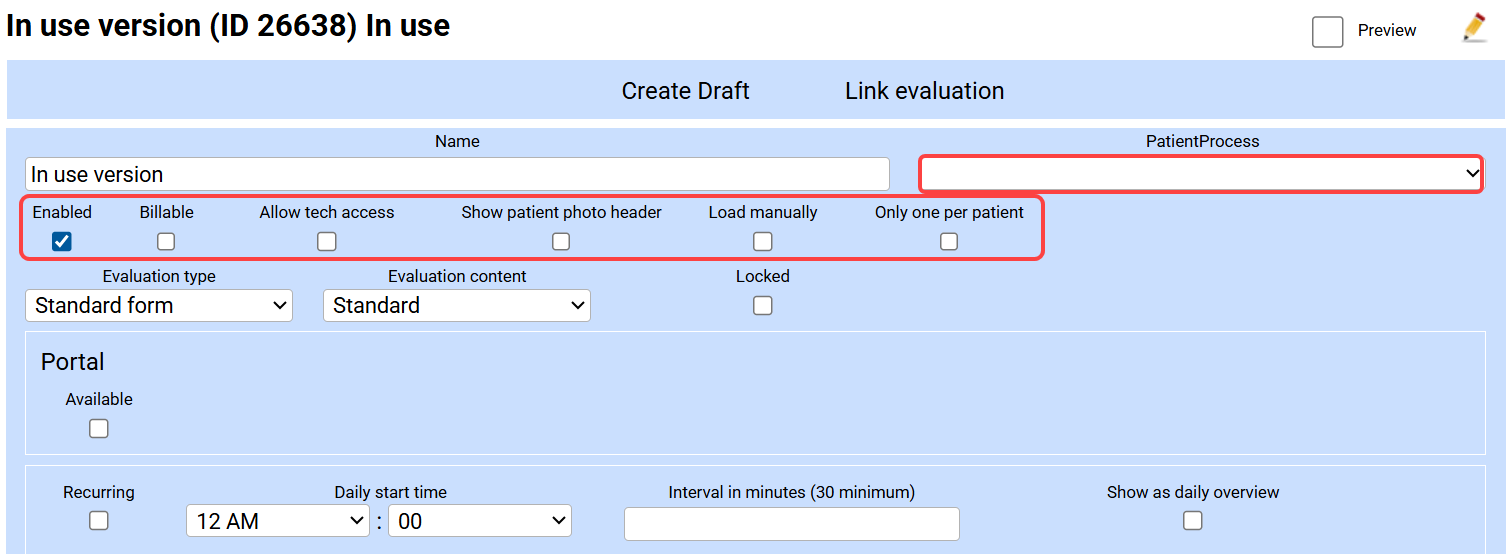The image size is (1507, 554).
Task: Open the PatientProcess dropdown
Action: point(1200,174)
